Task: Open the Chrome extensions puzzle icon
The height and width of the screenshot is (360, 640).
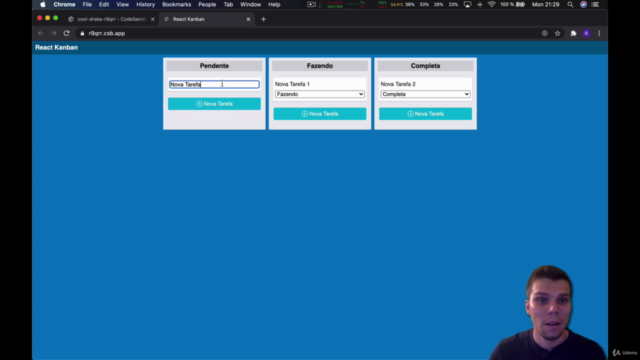Action: coord(573,33)
